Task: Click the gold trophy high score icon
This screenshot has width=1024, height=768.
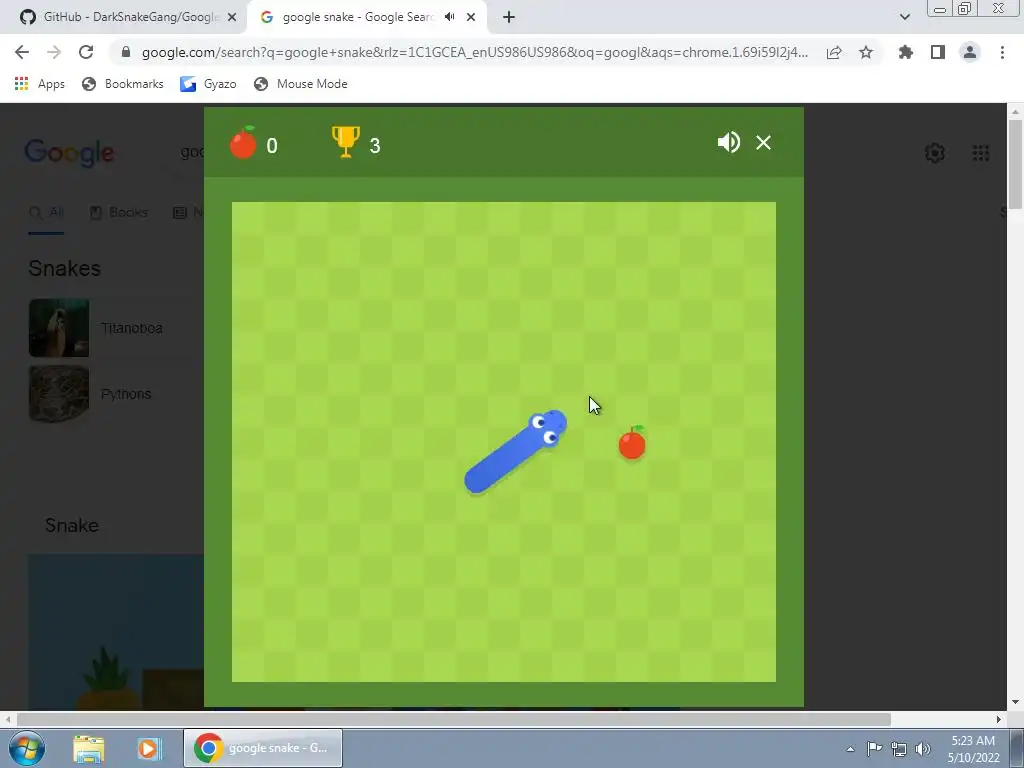Action: pos(345,142)
